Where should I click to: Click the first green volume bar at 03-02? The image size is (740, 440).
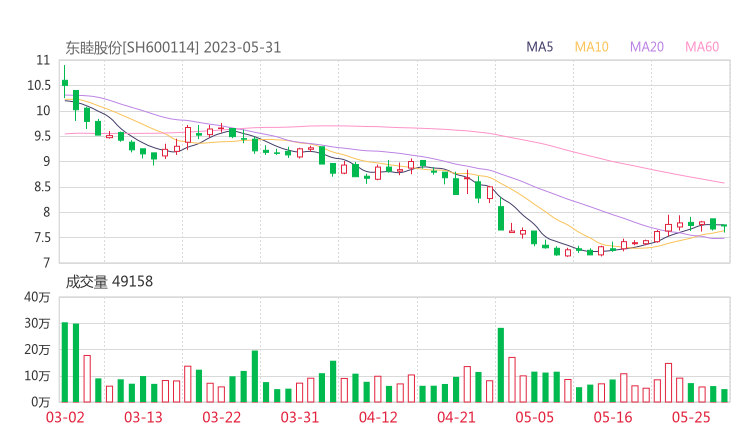pyautogui.click(x=65, y=362)
